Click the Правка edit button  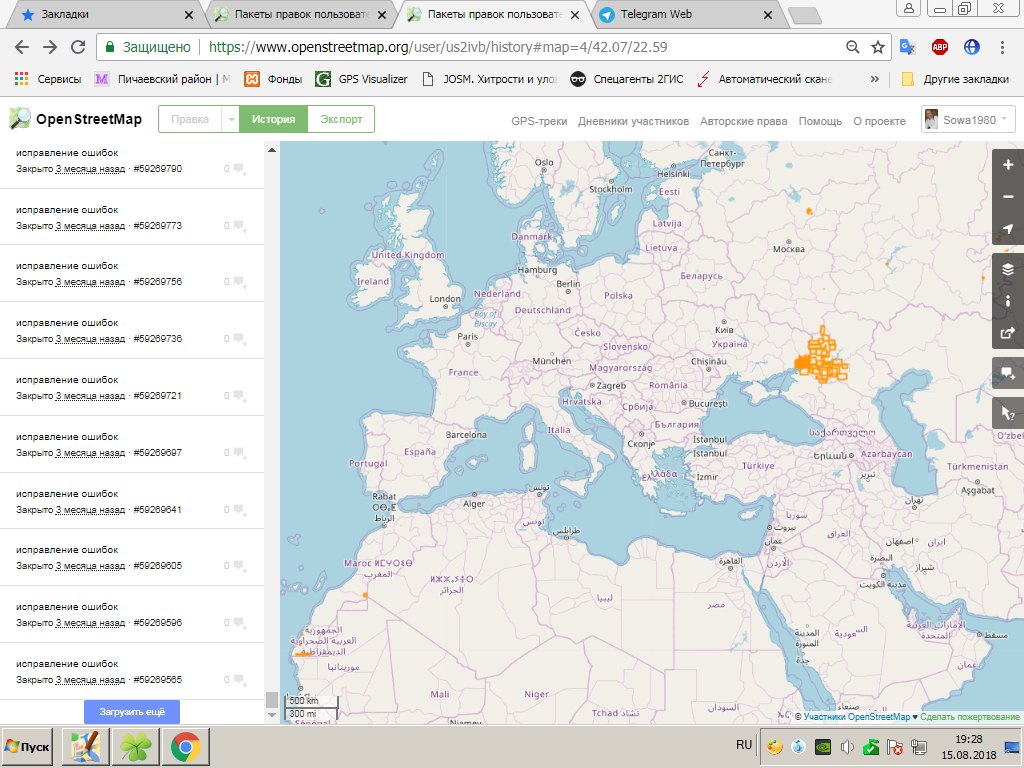190,120
